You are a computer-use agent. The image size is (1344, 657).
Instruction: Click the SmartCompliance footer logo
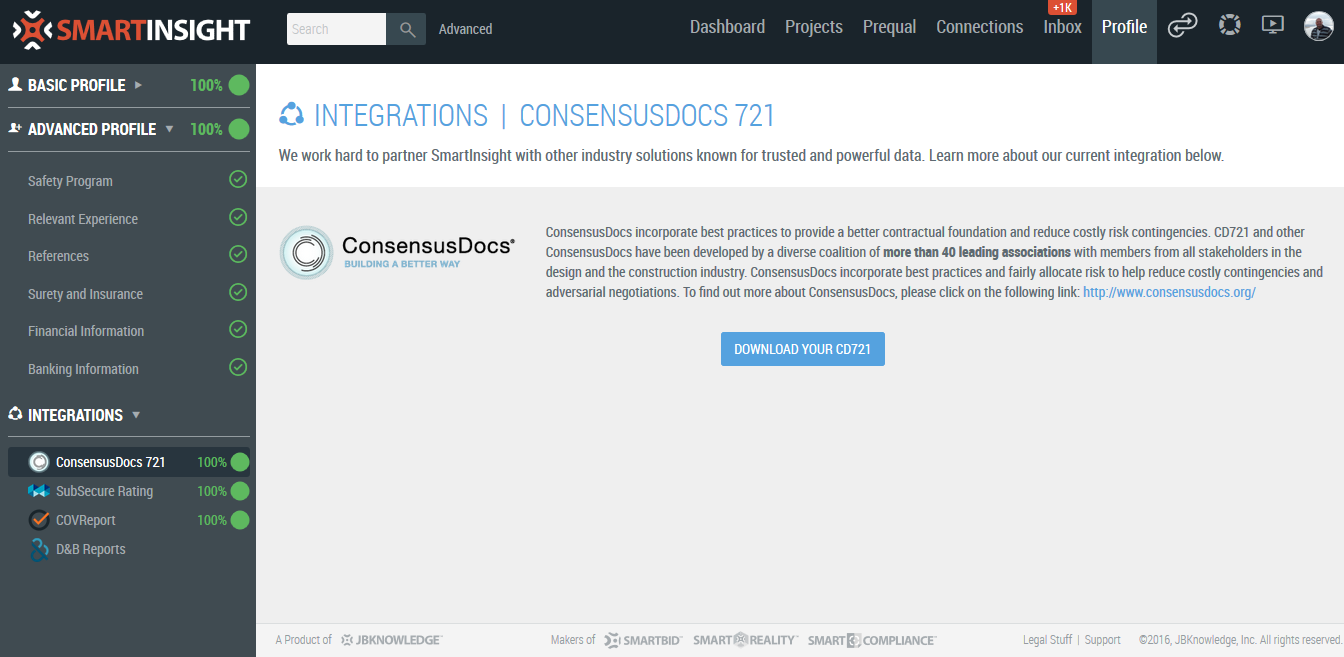872,640
